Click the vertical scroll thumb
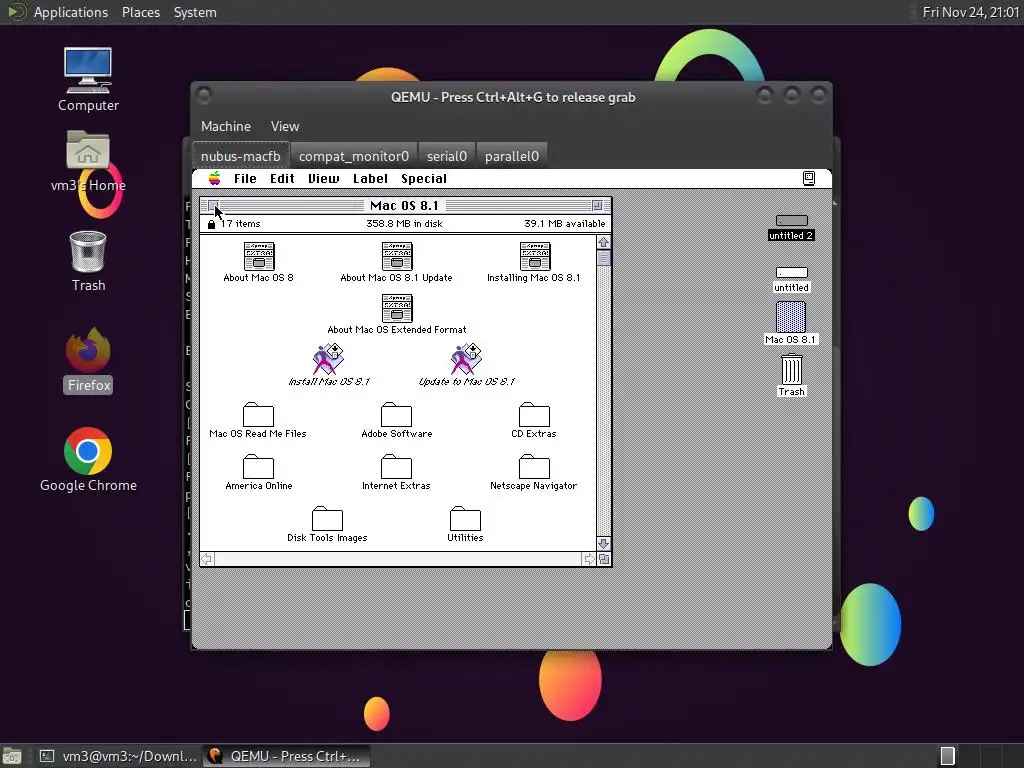 point(603,258)
